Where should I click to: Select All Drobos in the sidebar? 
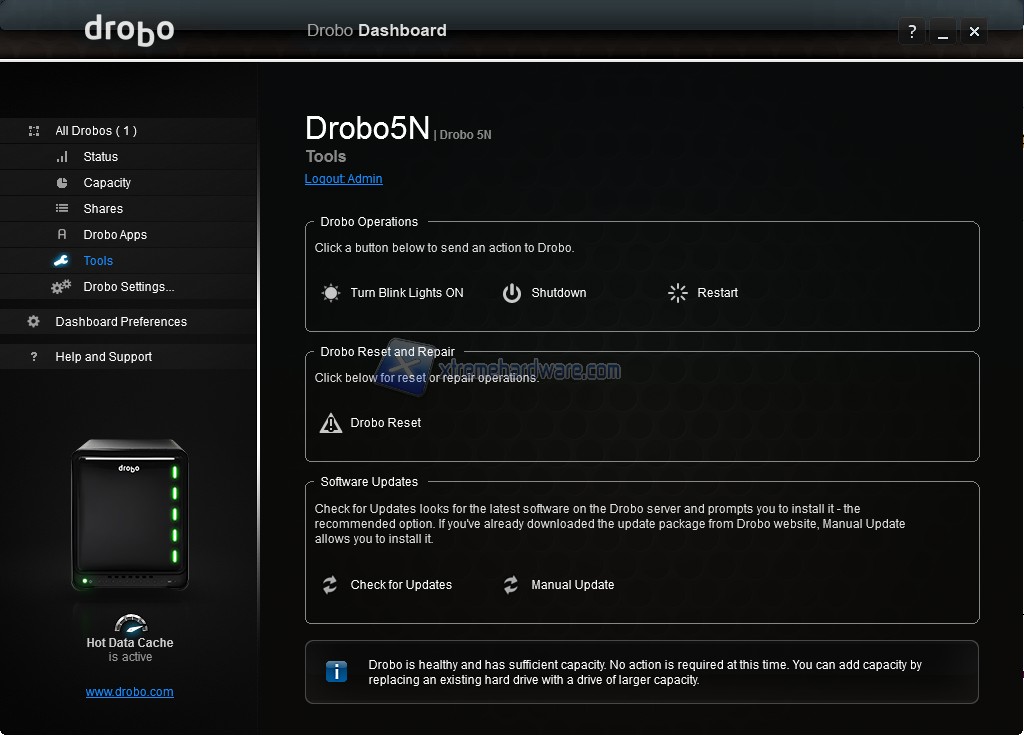[96, 131]
